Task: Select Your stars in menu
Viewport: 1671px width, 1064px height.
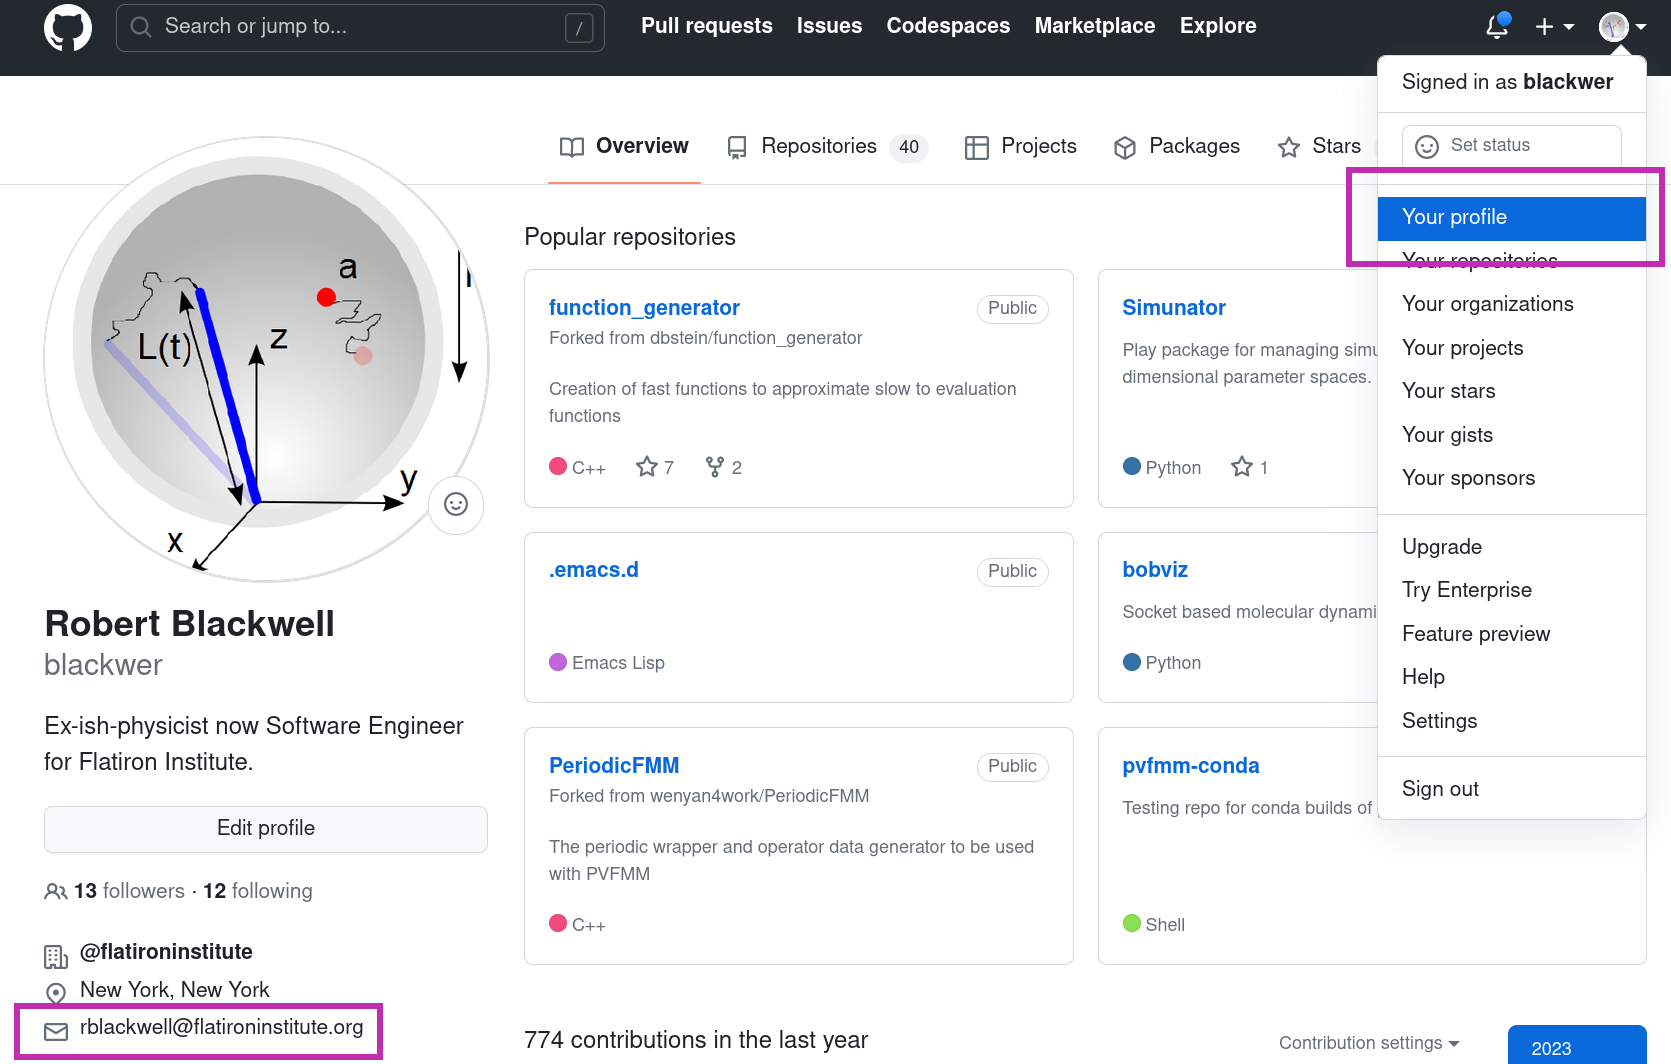Action: point(1511,391)
